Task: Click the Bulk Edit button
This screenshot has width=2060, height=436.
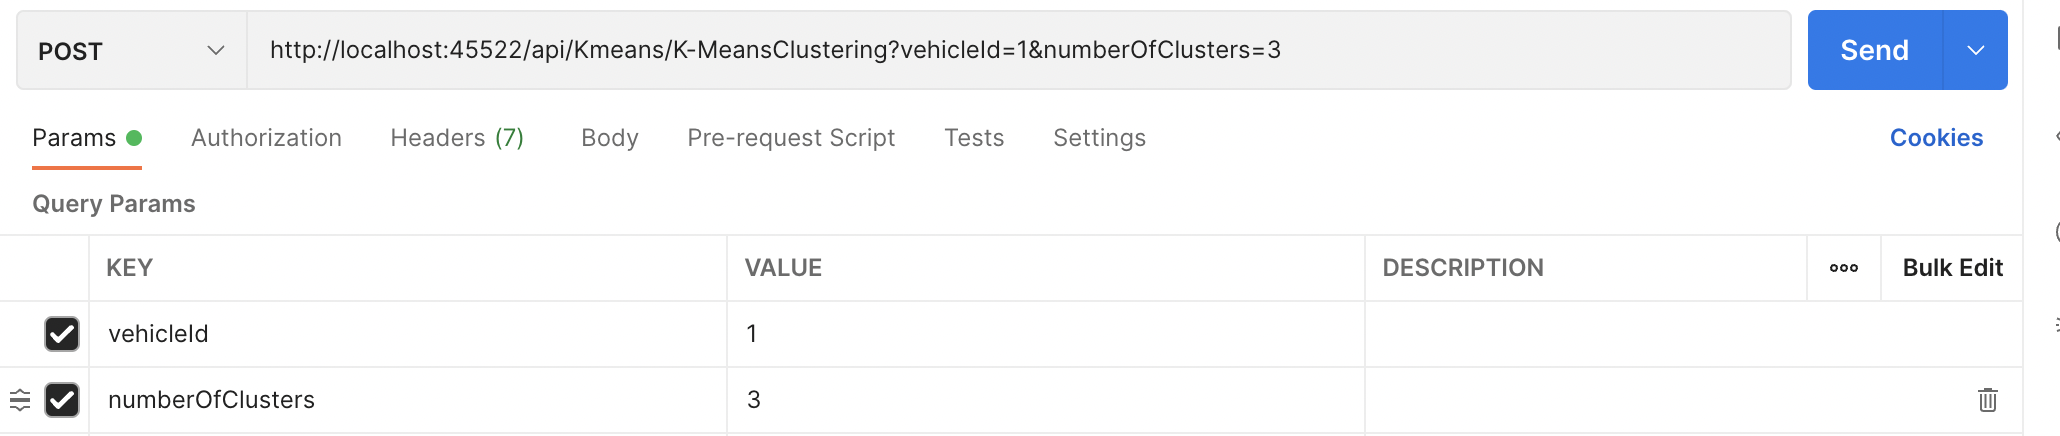Action: pyautogui.click(x=1952, y=268)
